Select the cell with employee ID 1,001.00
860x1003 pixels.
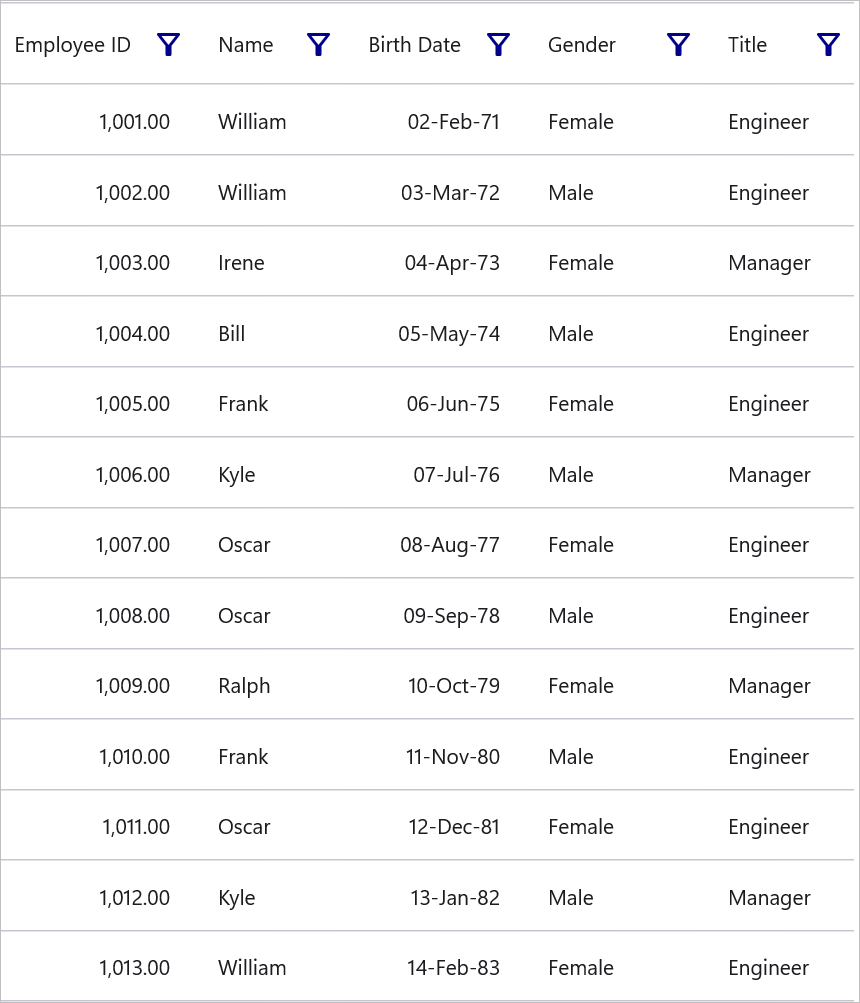(x=134, y=122)
